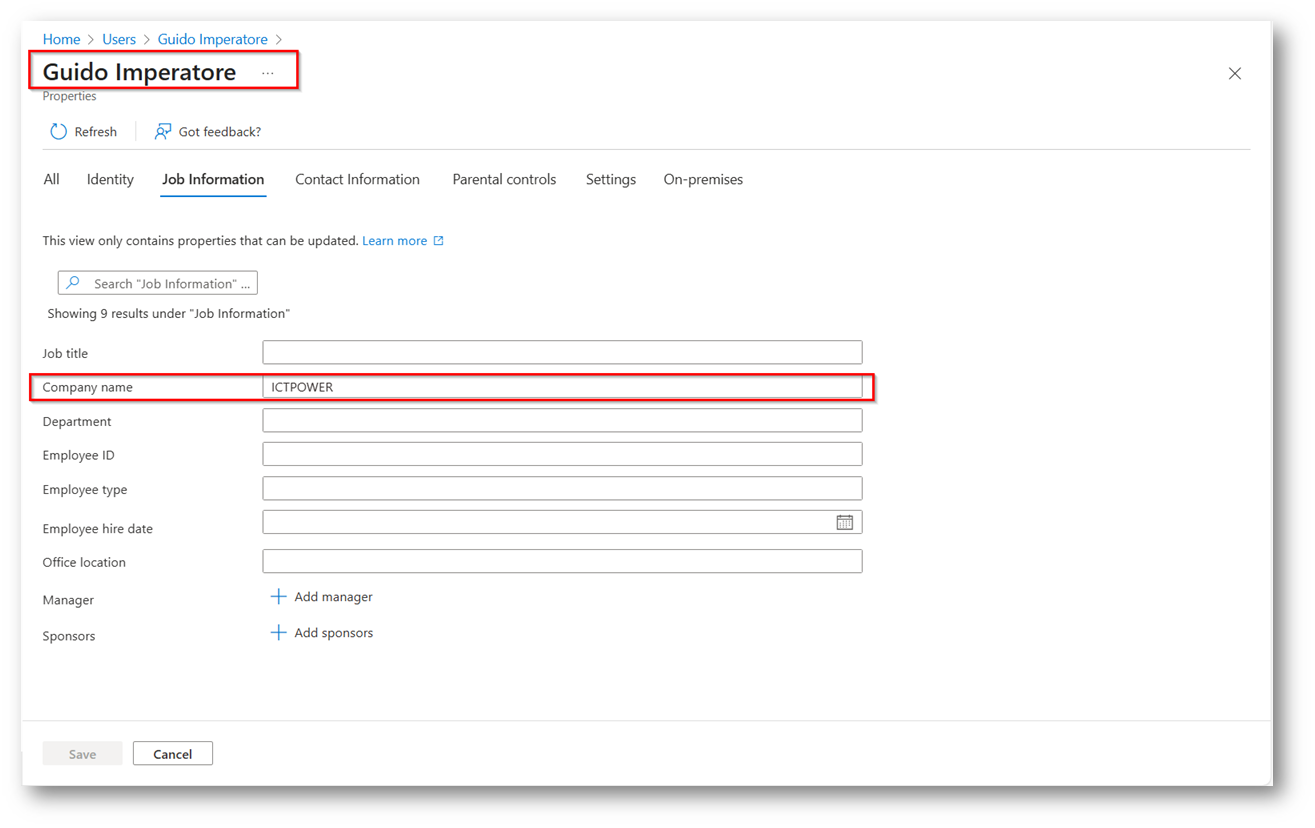
Task: Click the Got feedback icon
Action: (162, 132)
